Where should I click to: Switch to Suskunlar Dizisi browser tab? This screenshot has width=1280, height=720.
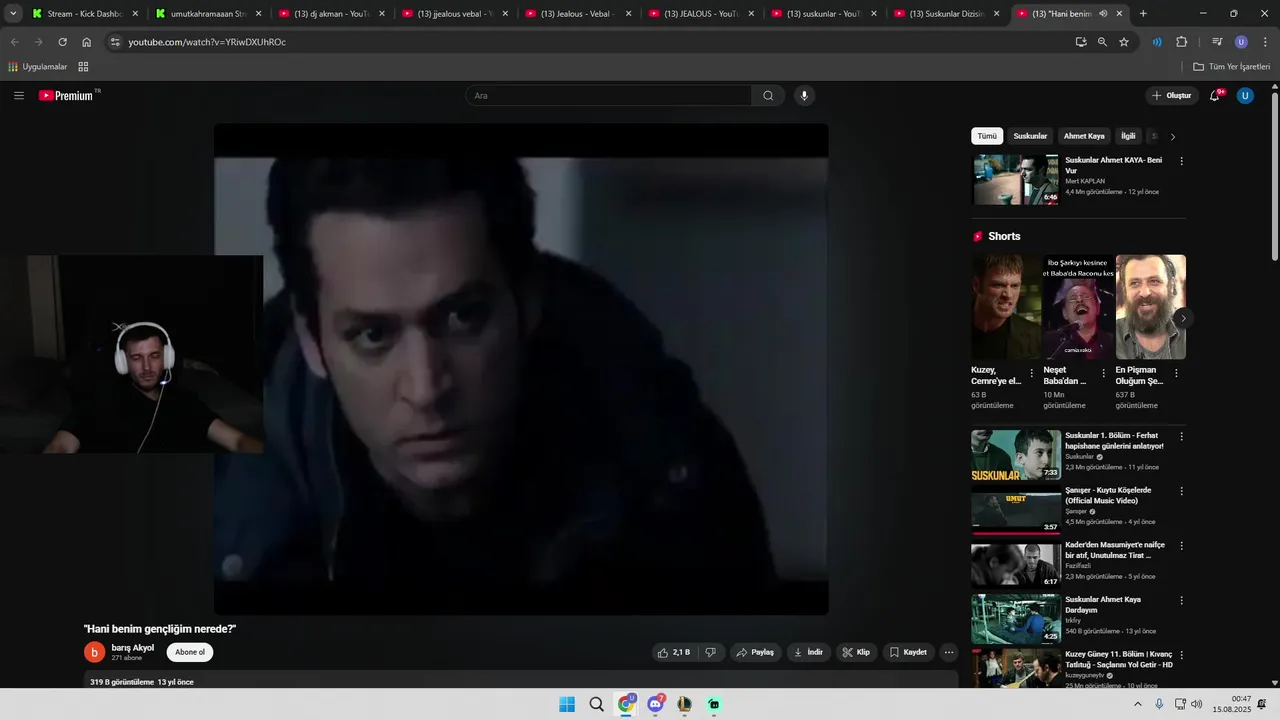(x=947, y=14)
